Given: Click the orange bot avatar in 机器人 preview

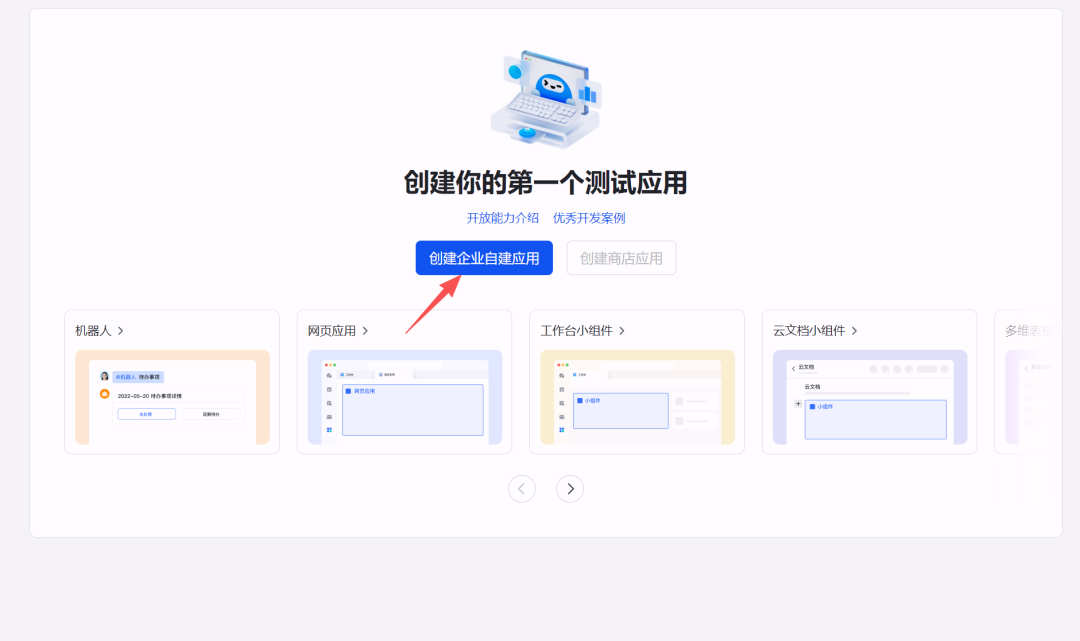Looking at the screenshot, I should pos(104,394).
